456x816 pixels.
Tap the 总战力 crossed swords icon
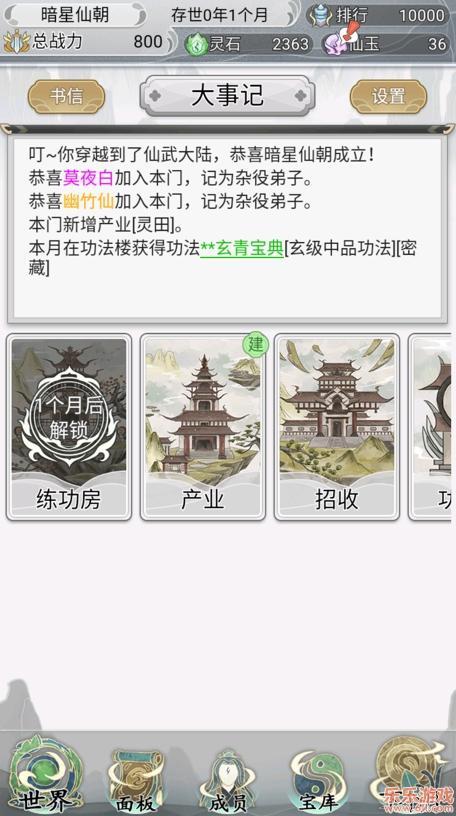pos(17,42)
